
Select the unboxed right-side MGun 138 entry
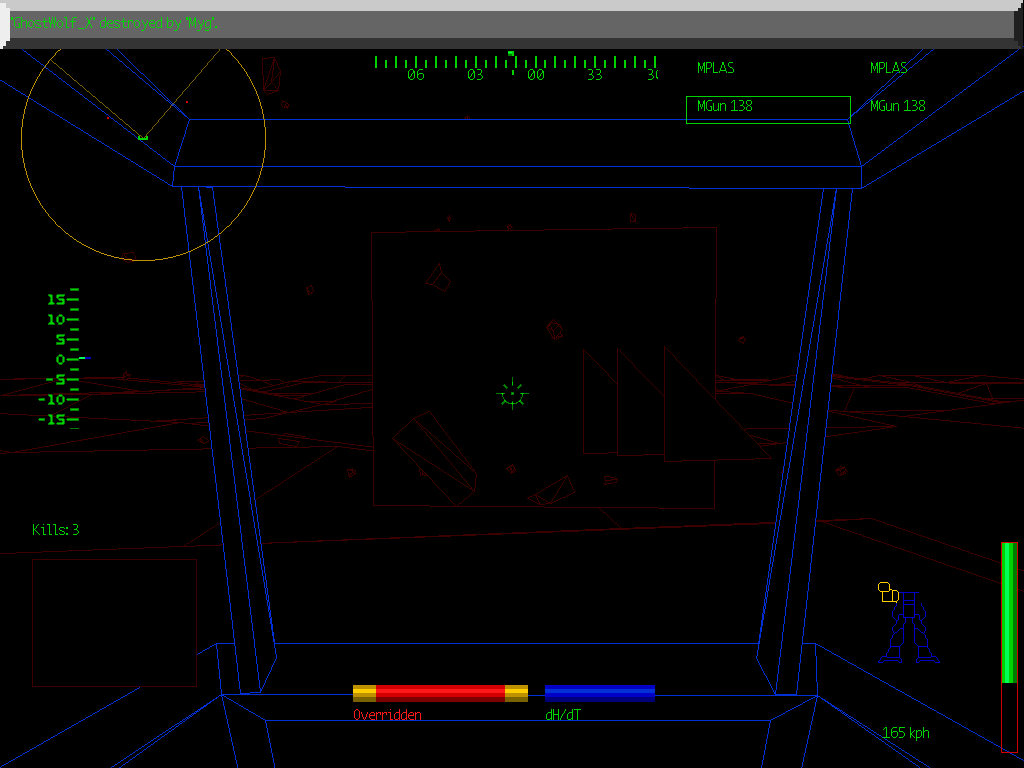[897, 106]
